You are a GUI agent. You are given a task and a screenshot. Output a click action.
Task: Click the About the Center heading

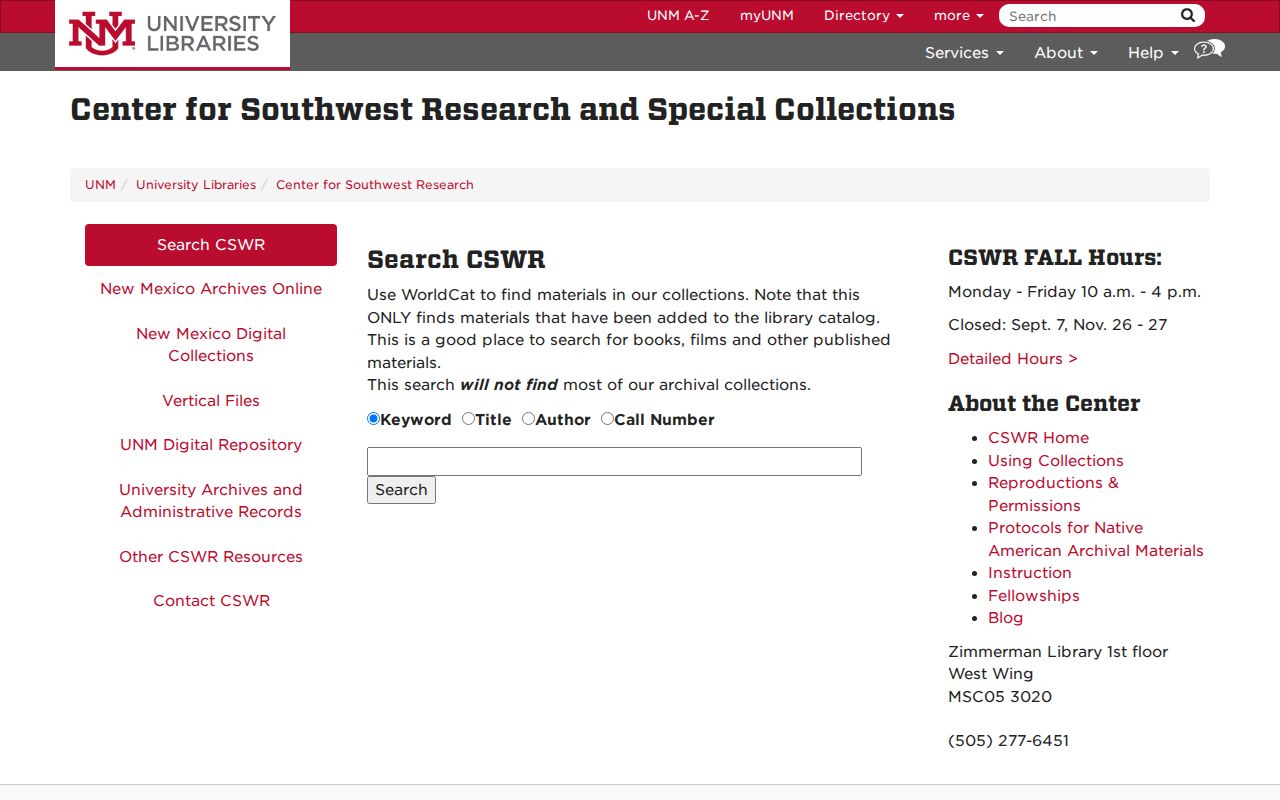[x=1044, y=404]
